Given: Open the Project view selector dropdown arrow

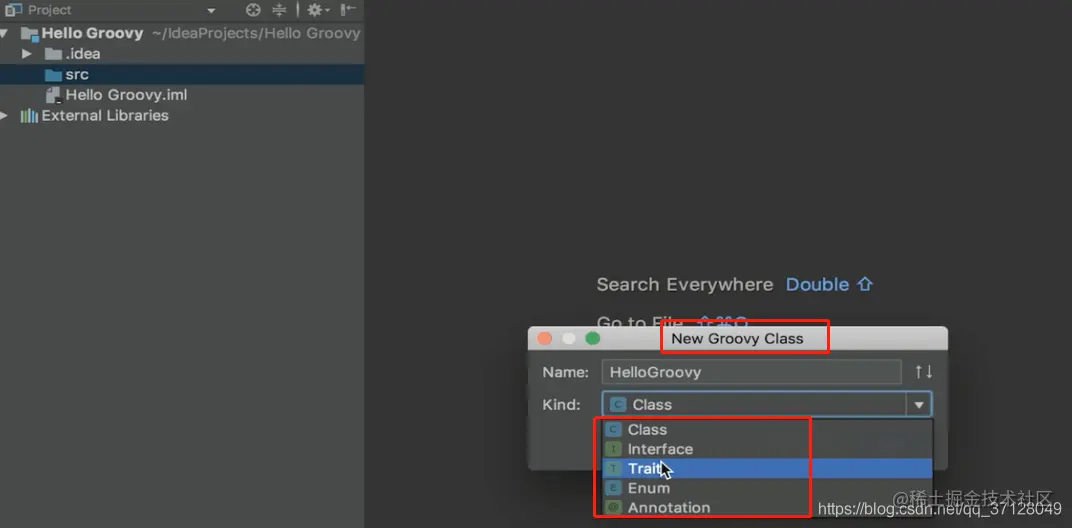Looking at the screenshot, I should pyautogui.click(x=211, y=10).
